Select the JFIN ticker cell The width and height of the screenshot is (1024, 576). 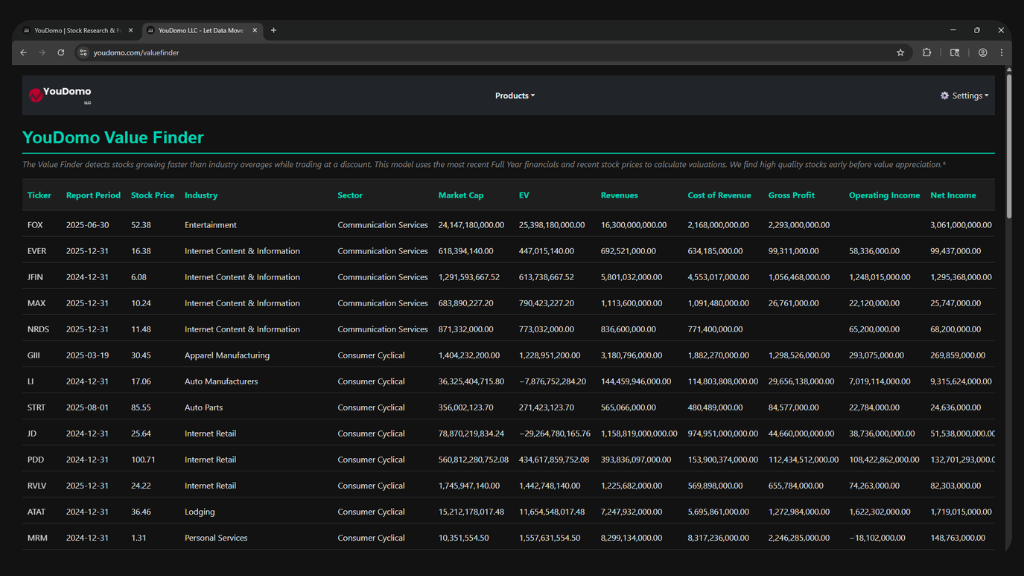(35, 277)
